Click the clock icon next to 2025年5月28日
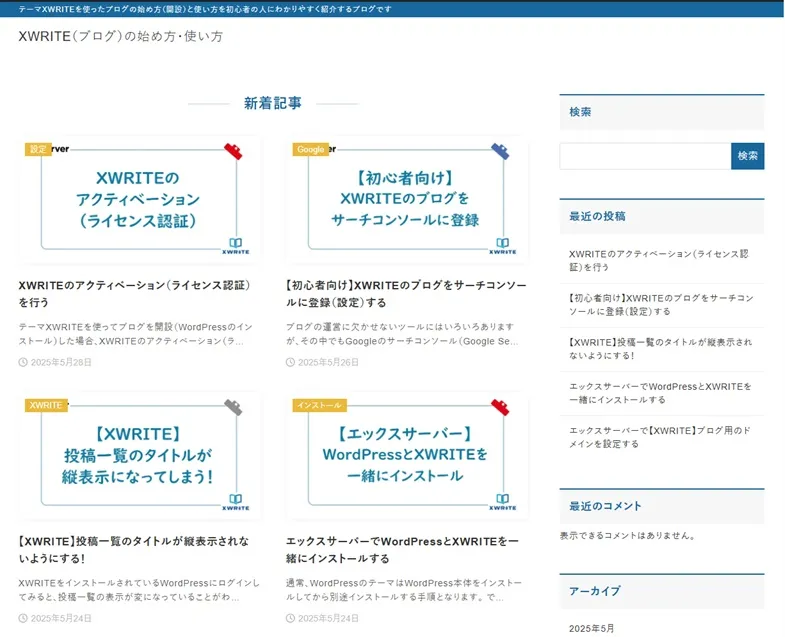This screenshot has height=637, width=785. pyautogui.click(x=23, y=362)
